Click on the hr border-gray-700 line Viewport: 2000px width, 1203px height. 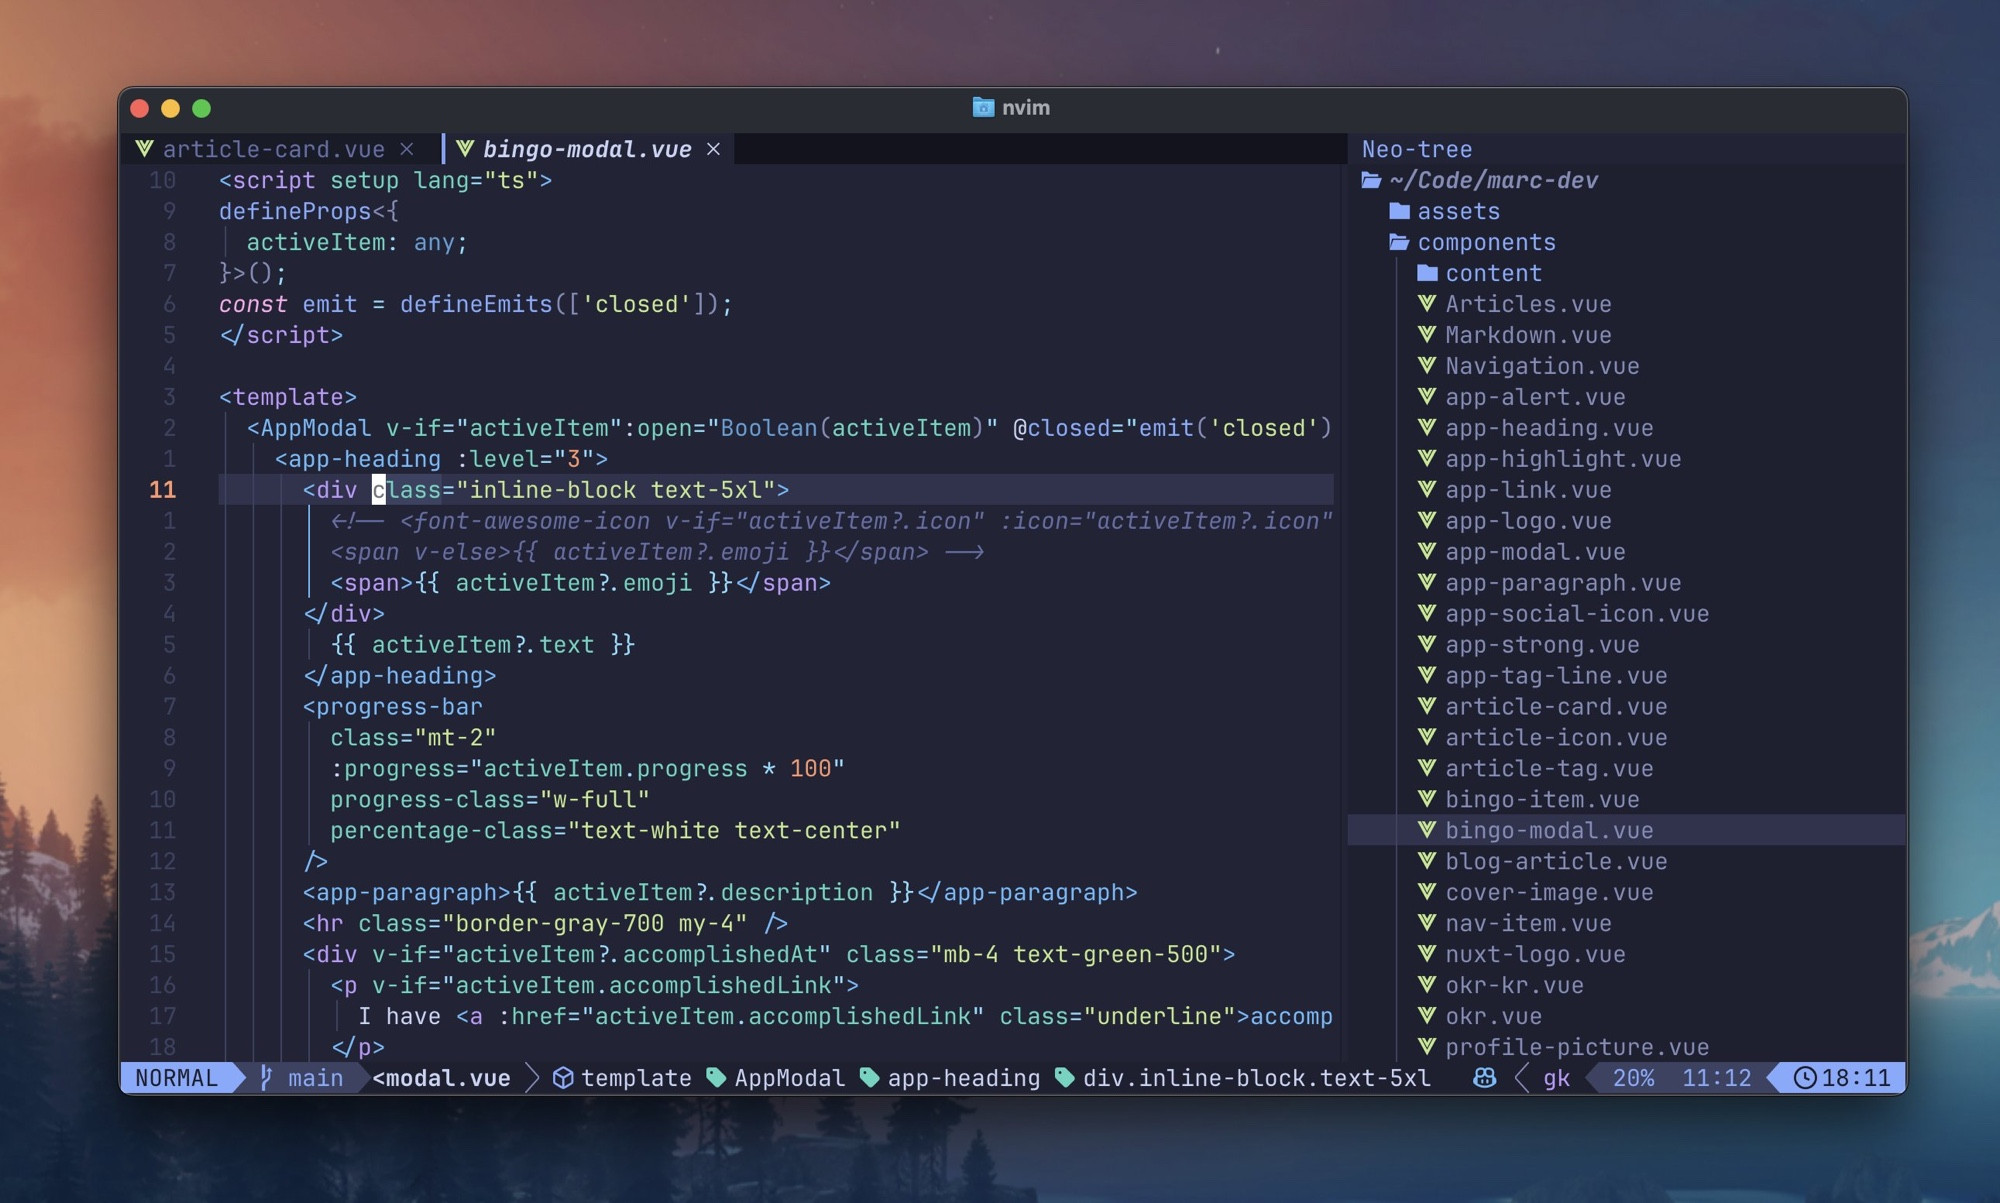coord(546,923)
